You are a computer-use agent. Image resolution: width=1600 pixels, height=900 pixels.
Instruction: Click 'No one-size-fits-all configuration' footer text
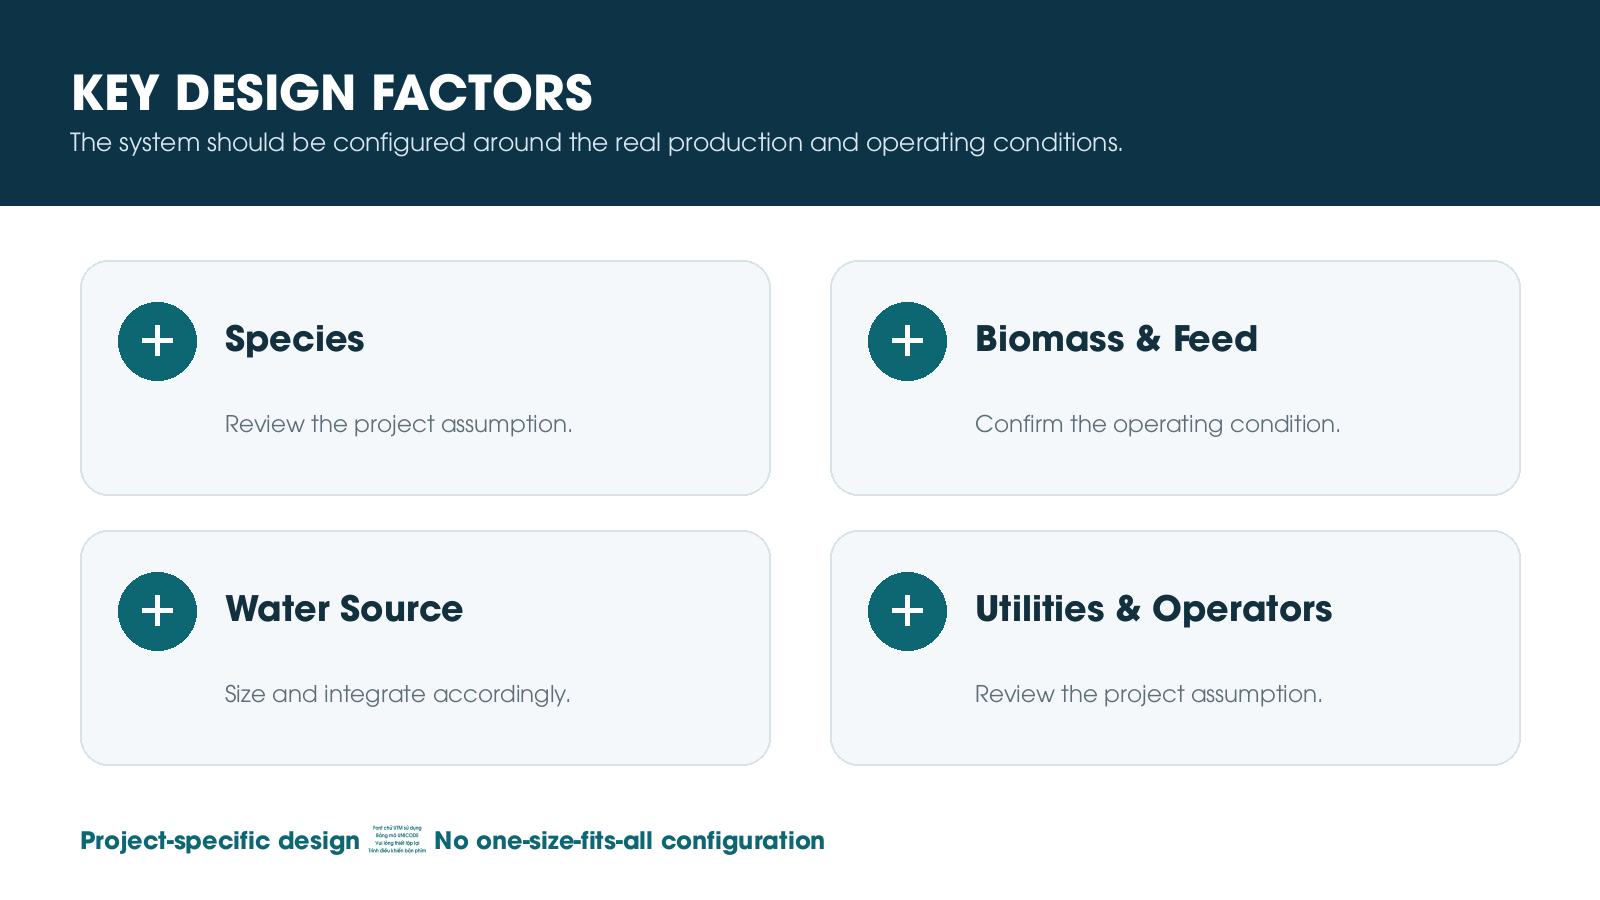coord(629,841)
